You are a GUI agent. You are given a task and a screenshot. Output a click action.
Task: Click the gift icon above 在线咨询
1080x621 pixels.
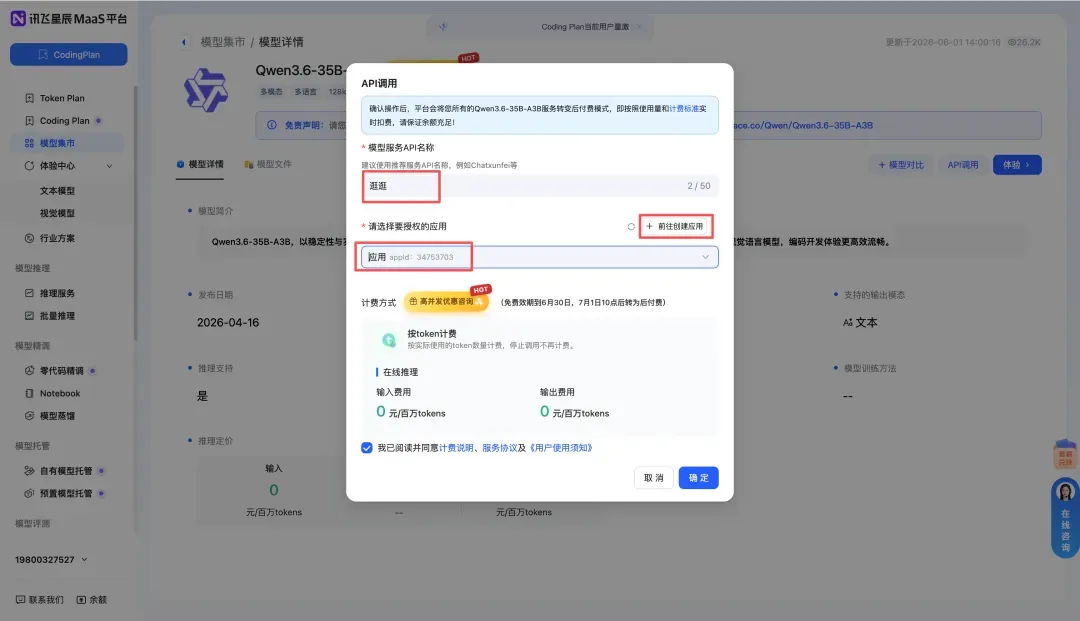(1065, 454)
